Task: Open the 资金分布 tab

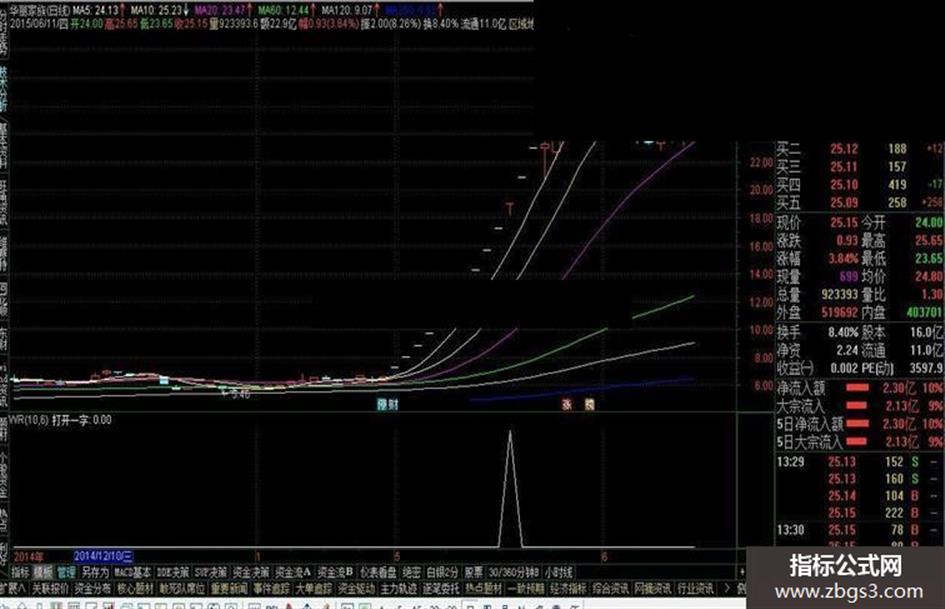Action: 93,588
